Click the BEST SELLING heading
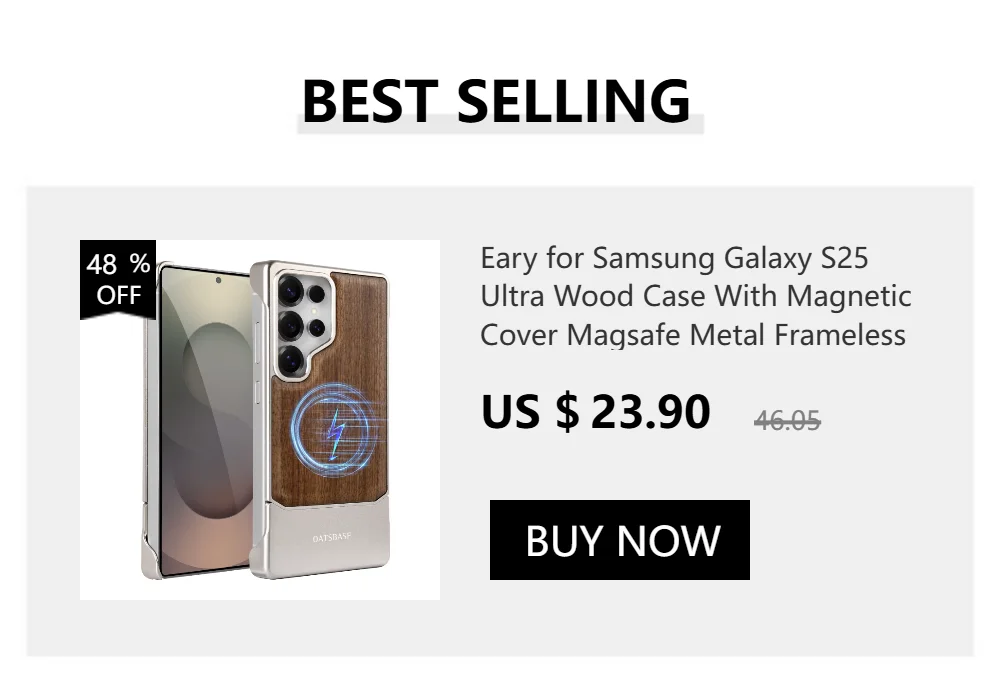The width and height of the screenshot is (1004, 700). pyautogui.click(x=496, y=101)
